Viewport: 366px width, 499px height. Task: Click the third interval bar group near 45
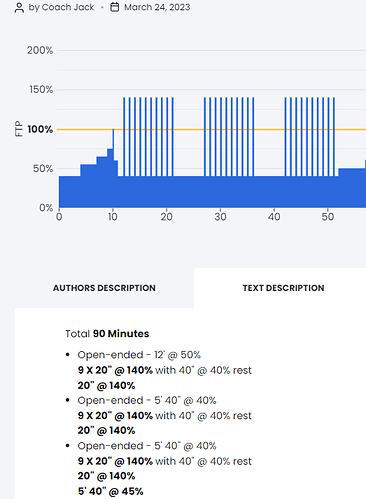[x=310, y=137]
